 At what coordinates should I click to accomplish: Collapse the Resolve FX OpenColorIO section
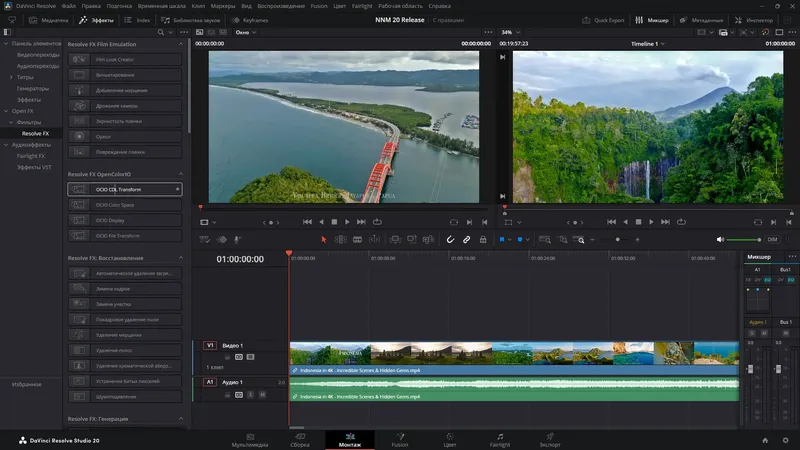point(180,174)
